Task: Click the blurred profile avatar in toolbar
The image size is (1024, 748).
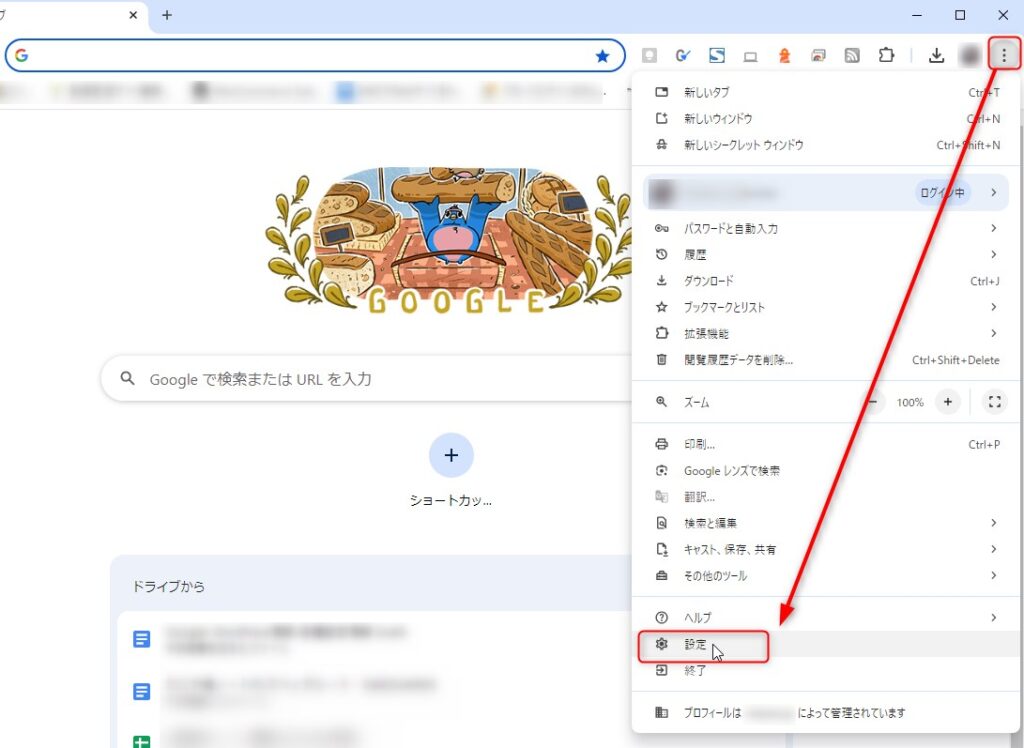Action: pyautogui.click(x=970, y=56)
